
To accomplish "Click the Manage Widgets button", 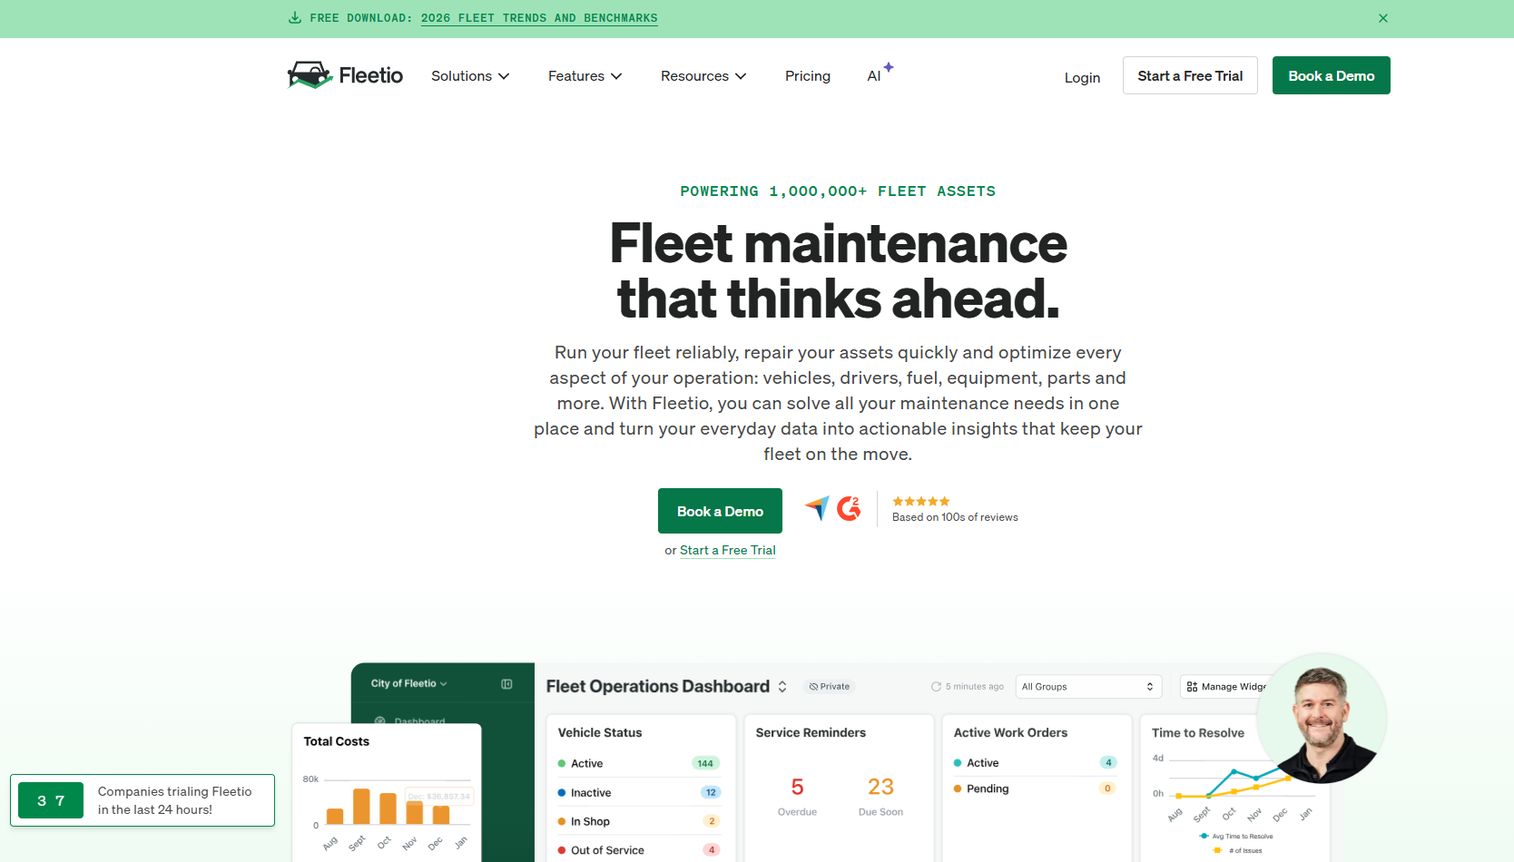I will tap(1226, 687).
